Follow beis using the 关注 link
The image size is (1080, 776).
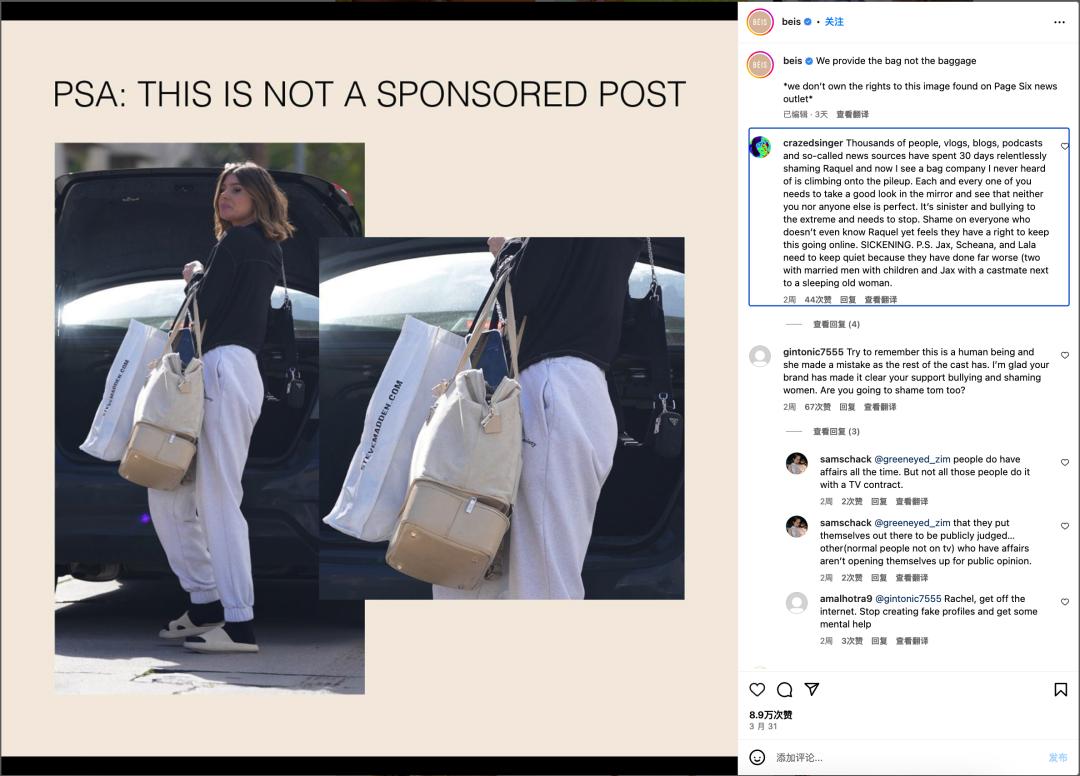(x=834, y=22)
